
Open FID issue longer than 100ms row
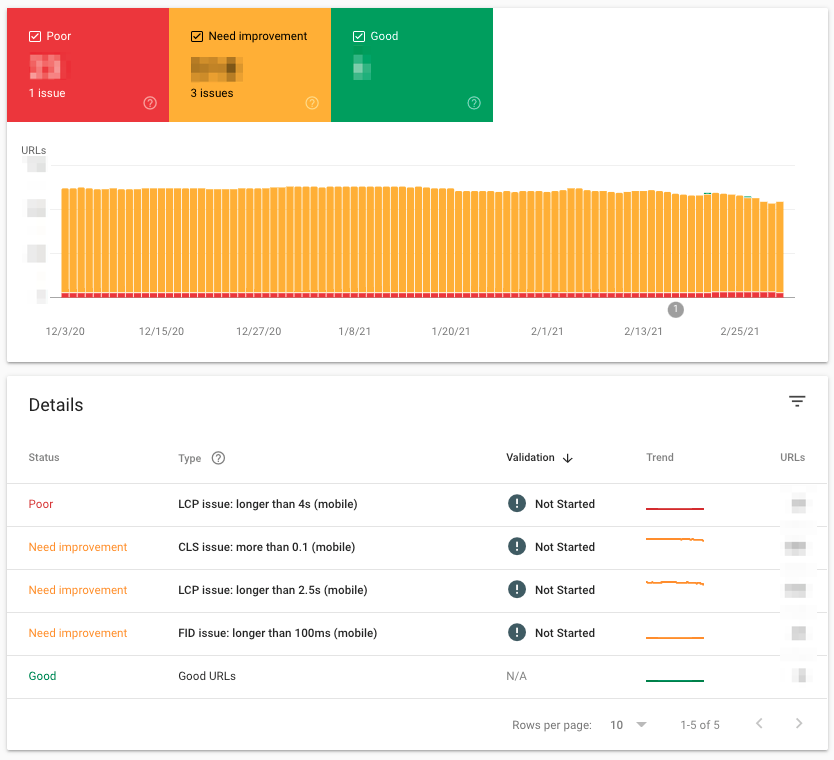coord(417,634)
